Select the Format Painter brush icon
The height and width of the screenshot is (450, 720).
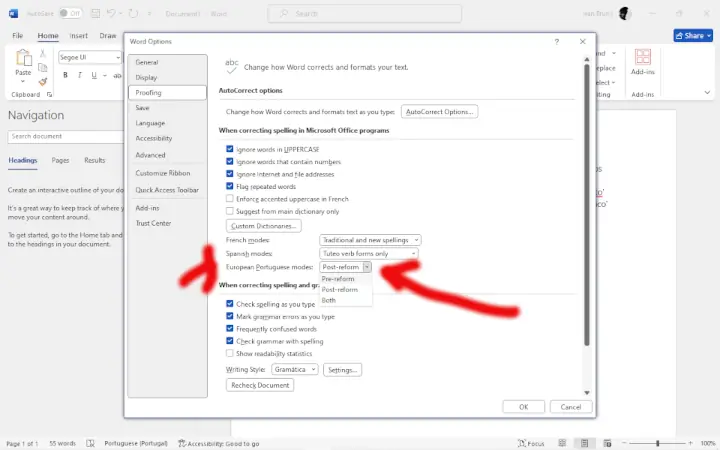(43, 82)
